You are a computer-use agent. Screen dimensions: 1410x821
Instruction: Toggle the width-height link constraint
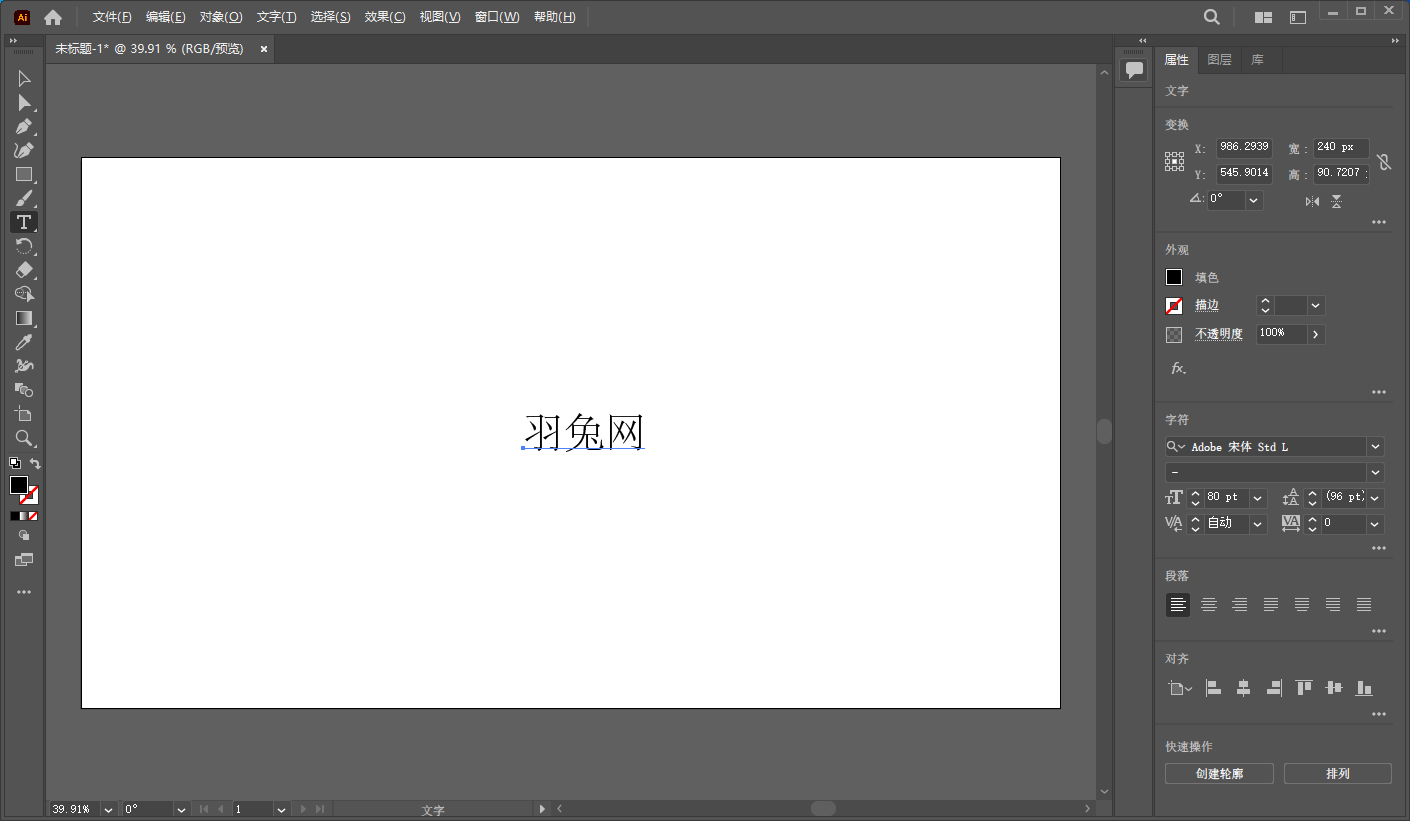1384,161
